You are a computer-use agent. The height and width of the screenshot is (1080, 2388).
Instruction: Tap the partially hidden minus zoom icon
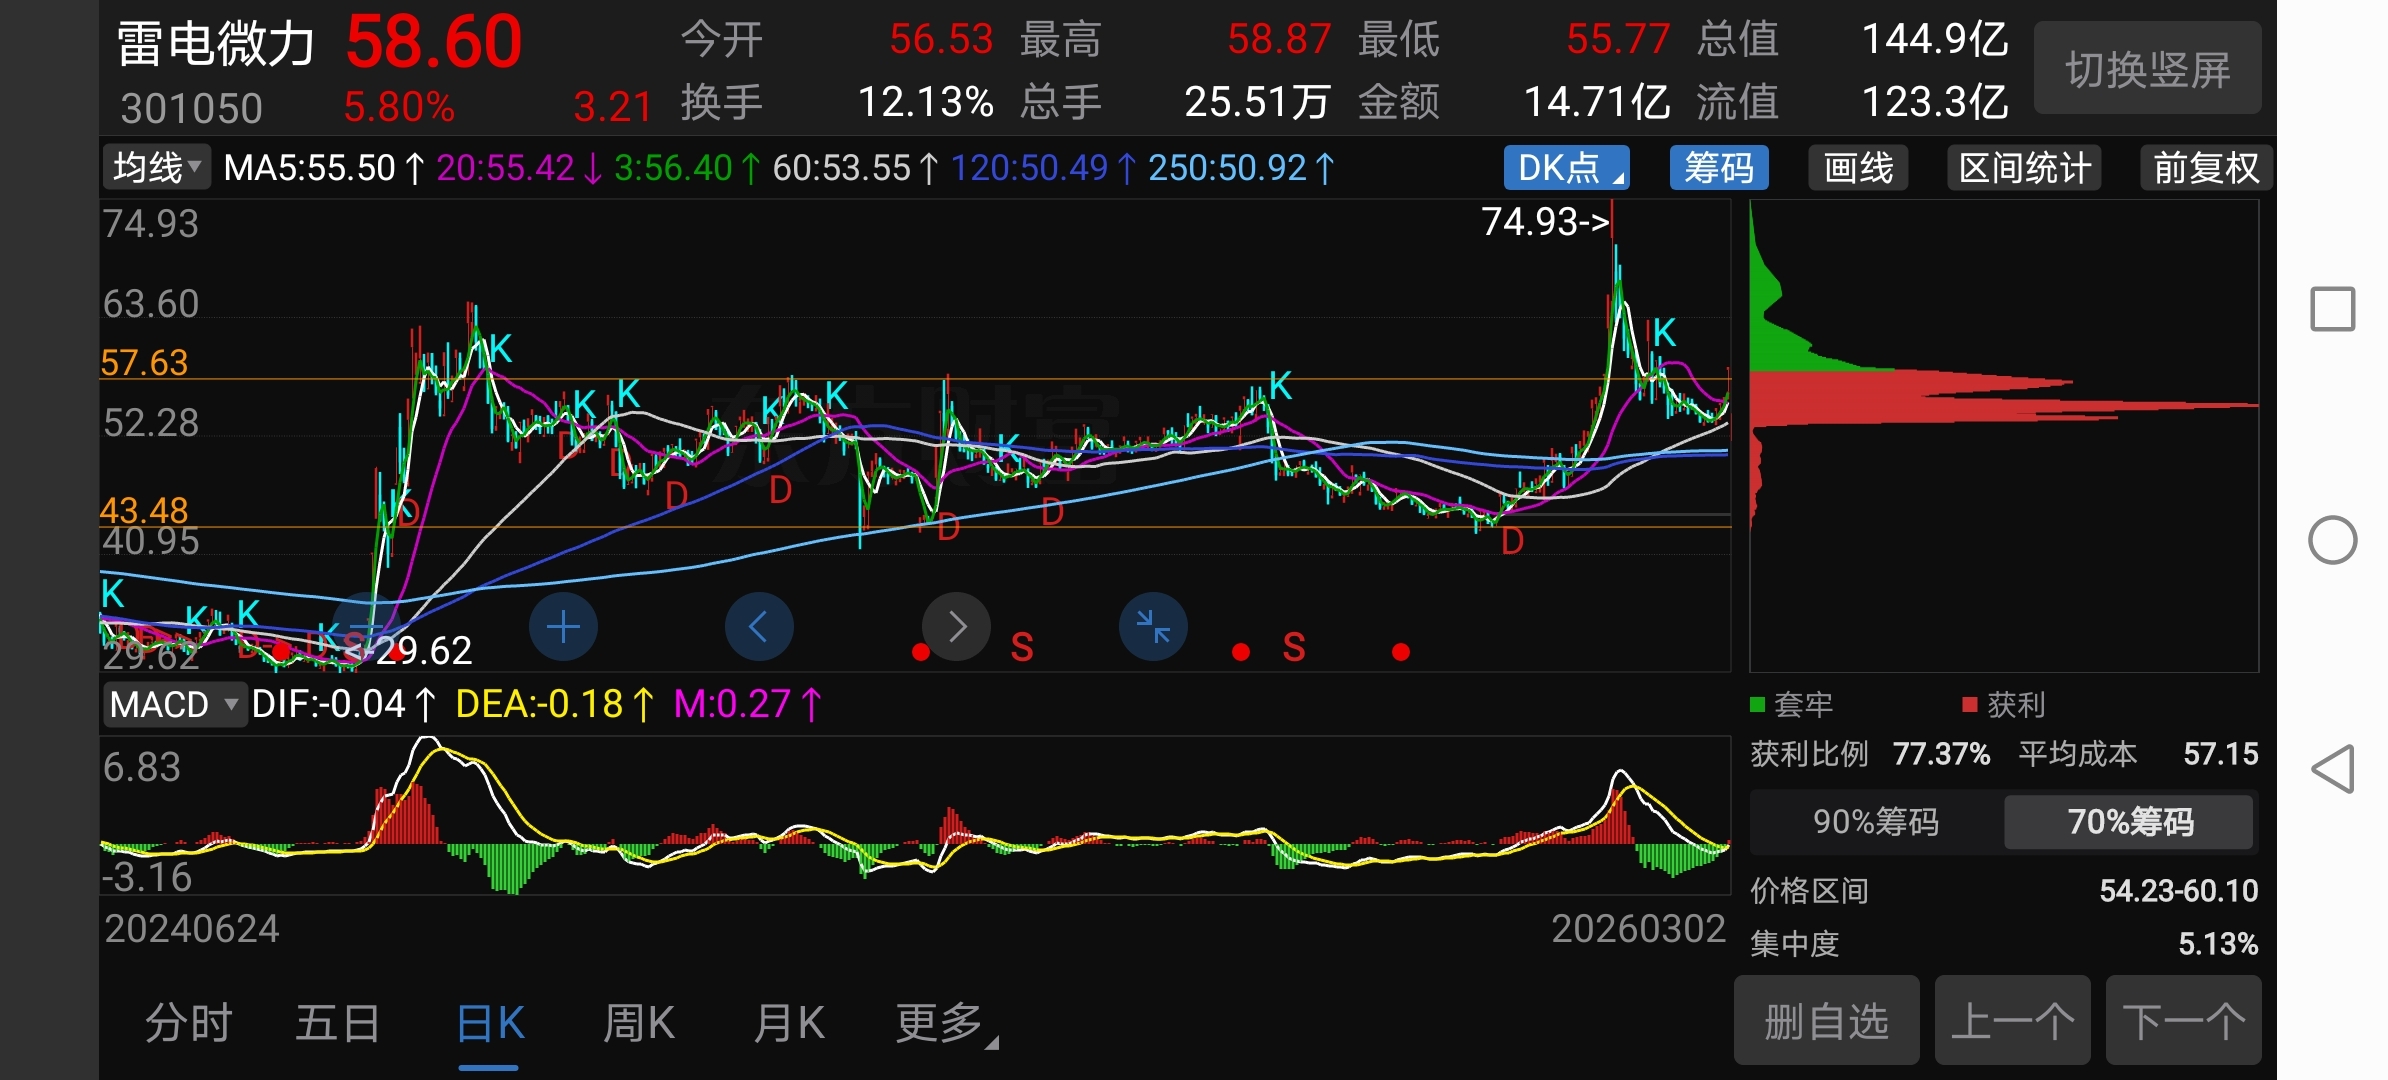coord(366,626)
